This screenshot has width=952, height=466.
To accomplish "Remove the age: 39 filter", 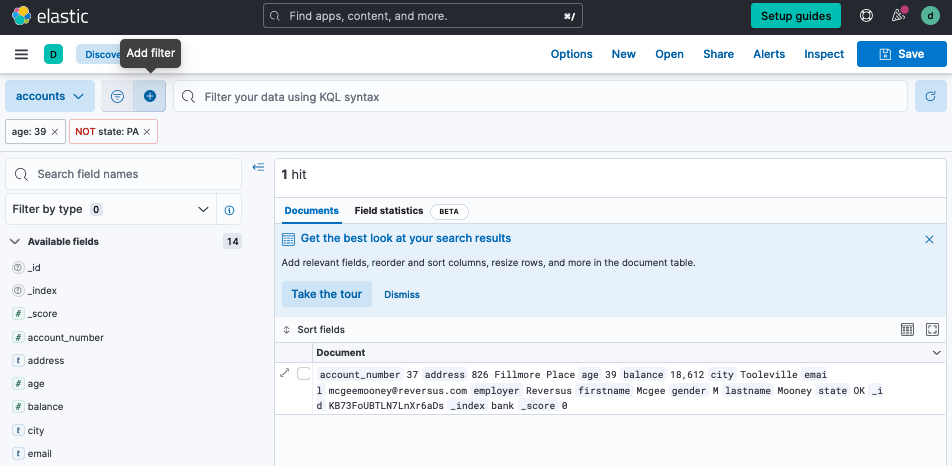I will pos(55,132).
